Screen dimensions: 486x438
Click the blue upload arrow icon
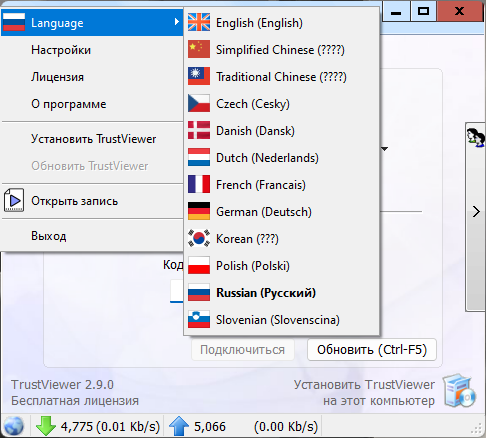coord(179,426)
